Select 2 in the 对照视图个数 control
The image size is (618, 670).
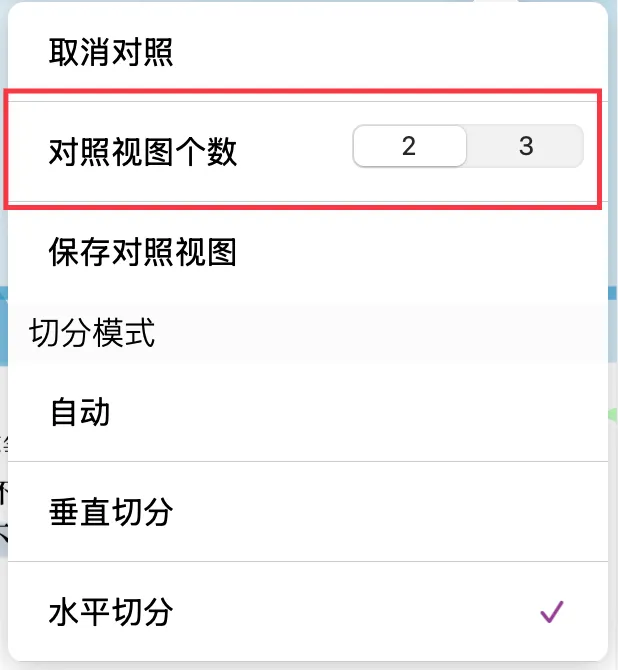(409, 146)
